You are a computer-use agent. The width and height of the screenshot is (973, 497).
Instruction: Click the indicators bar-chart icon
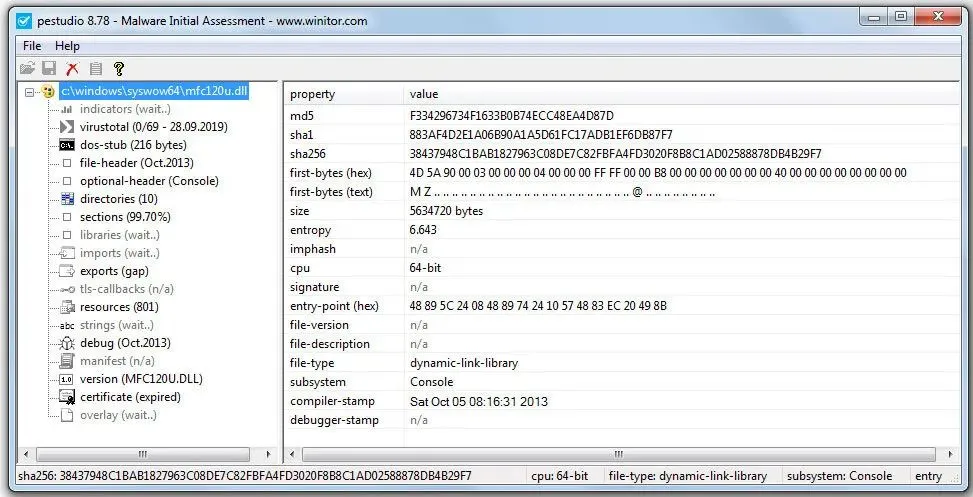67,109
